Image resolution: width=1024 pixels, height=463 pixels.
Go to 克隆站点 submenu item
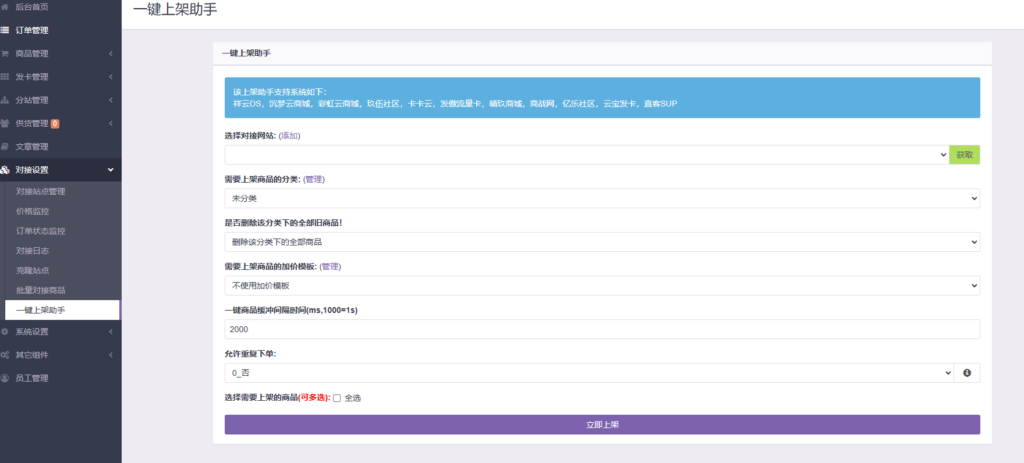(x=33, y=270)
